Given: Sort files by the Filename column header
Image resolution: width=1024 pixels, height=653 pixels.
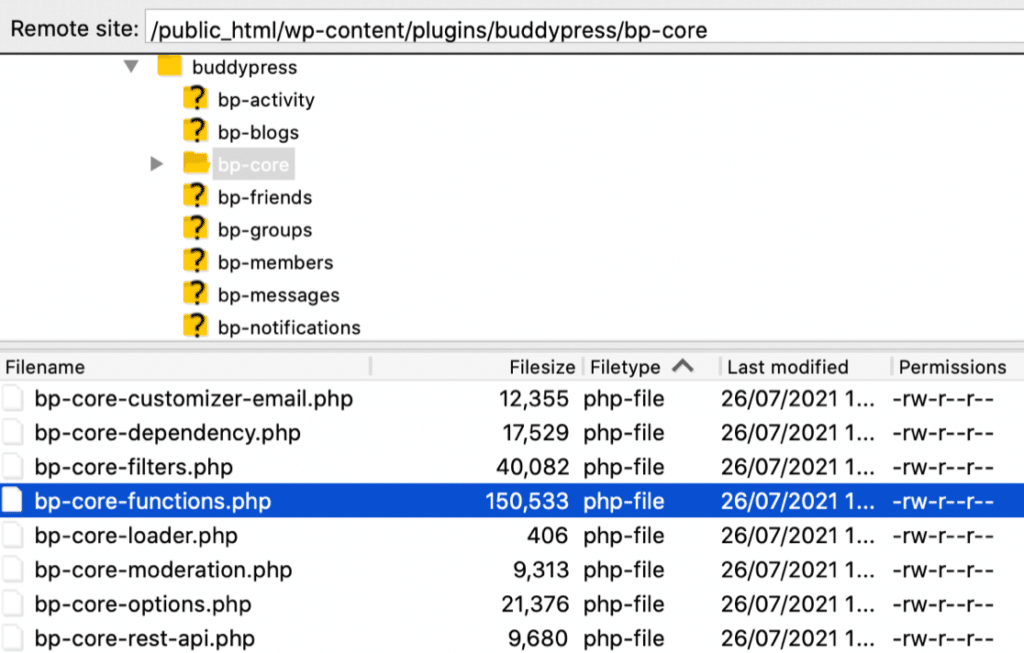Looking at the screenshot, I should [x=45, y=366].
